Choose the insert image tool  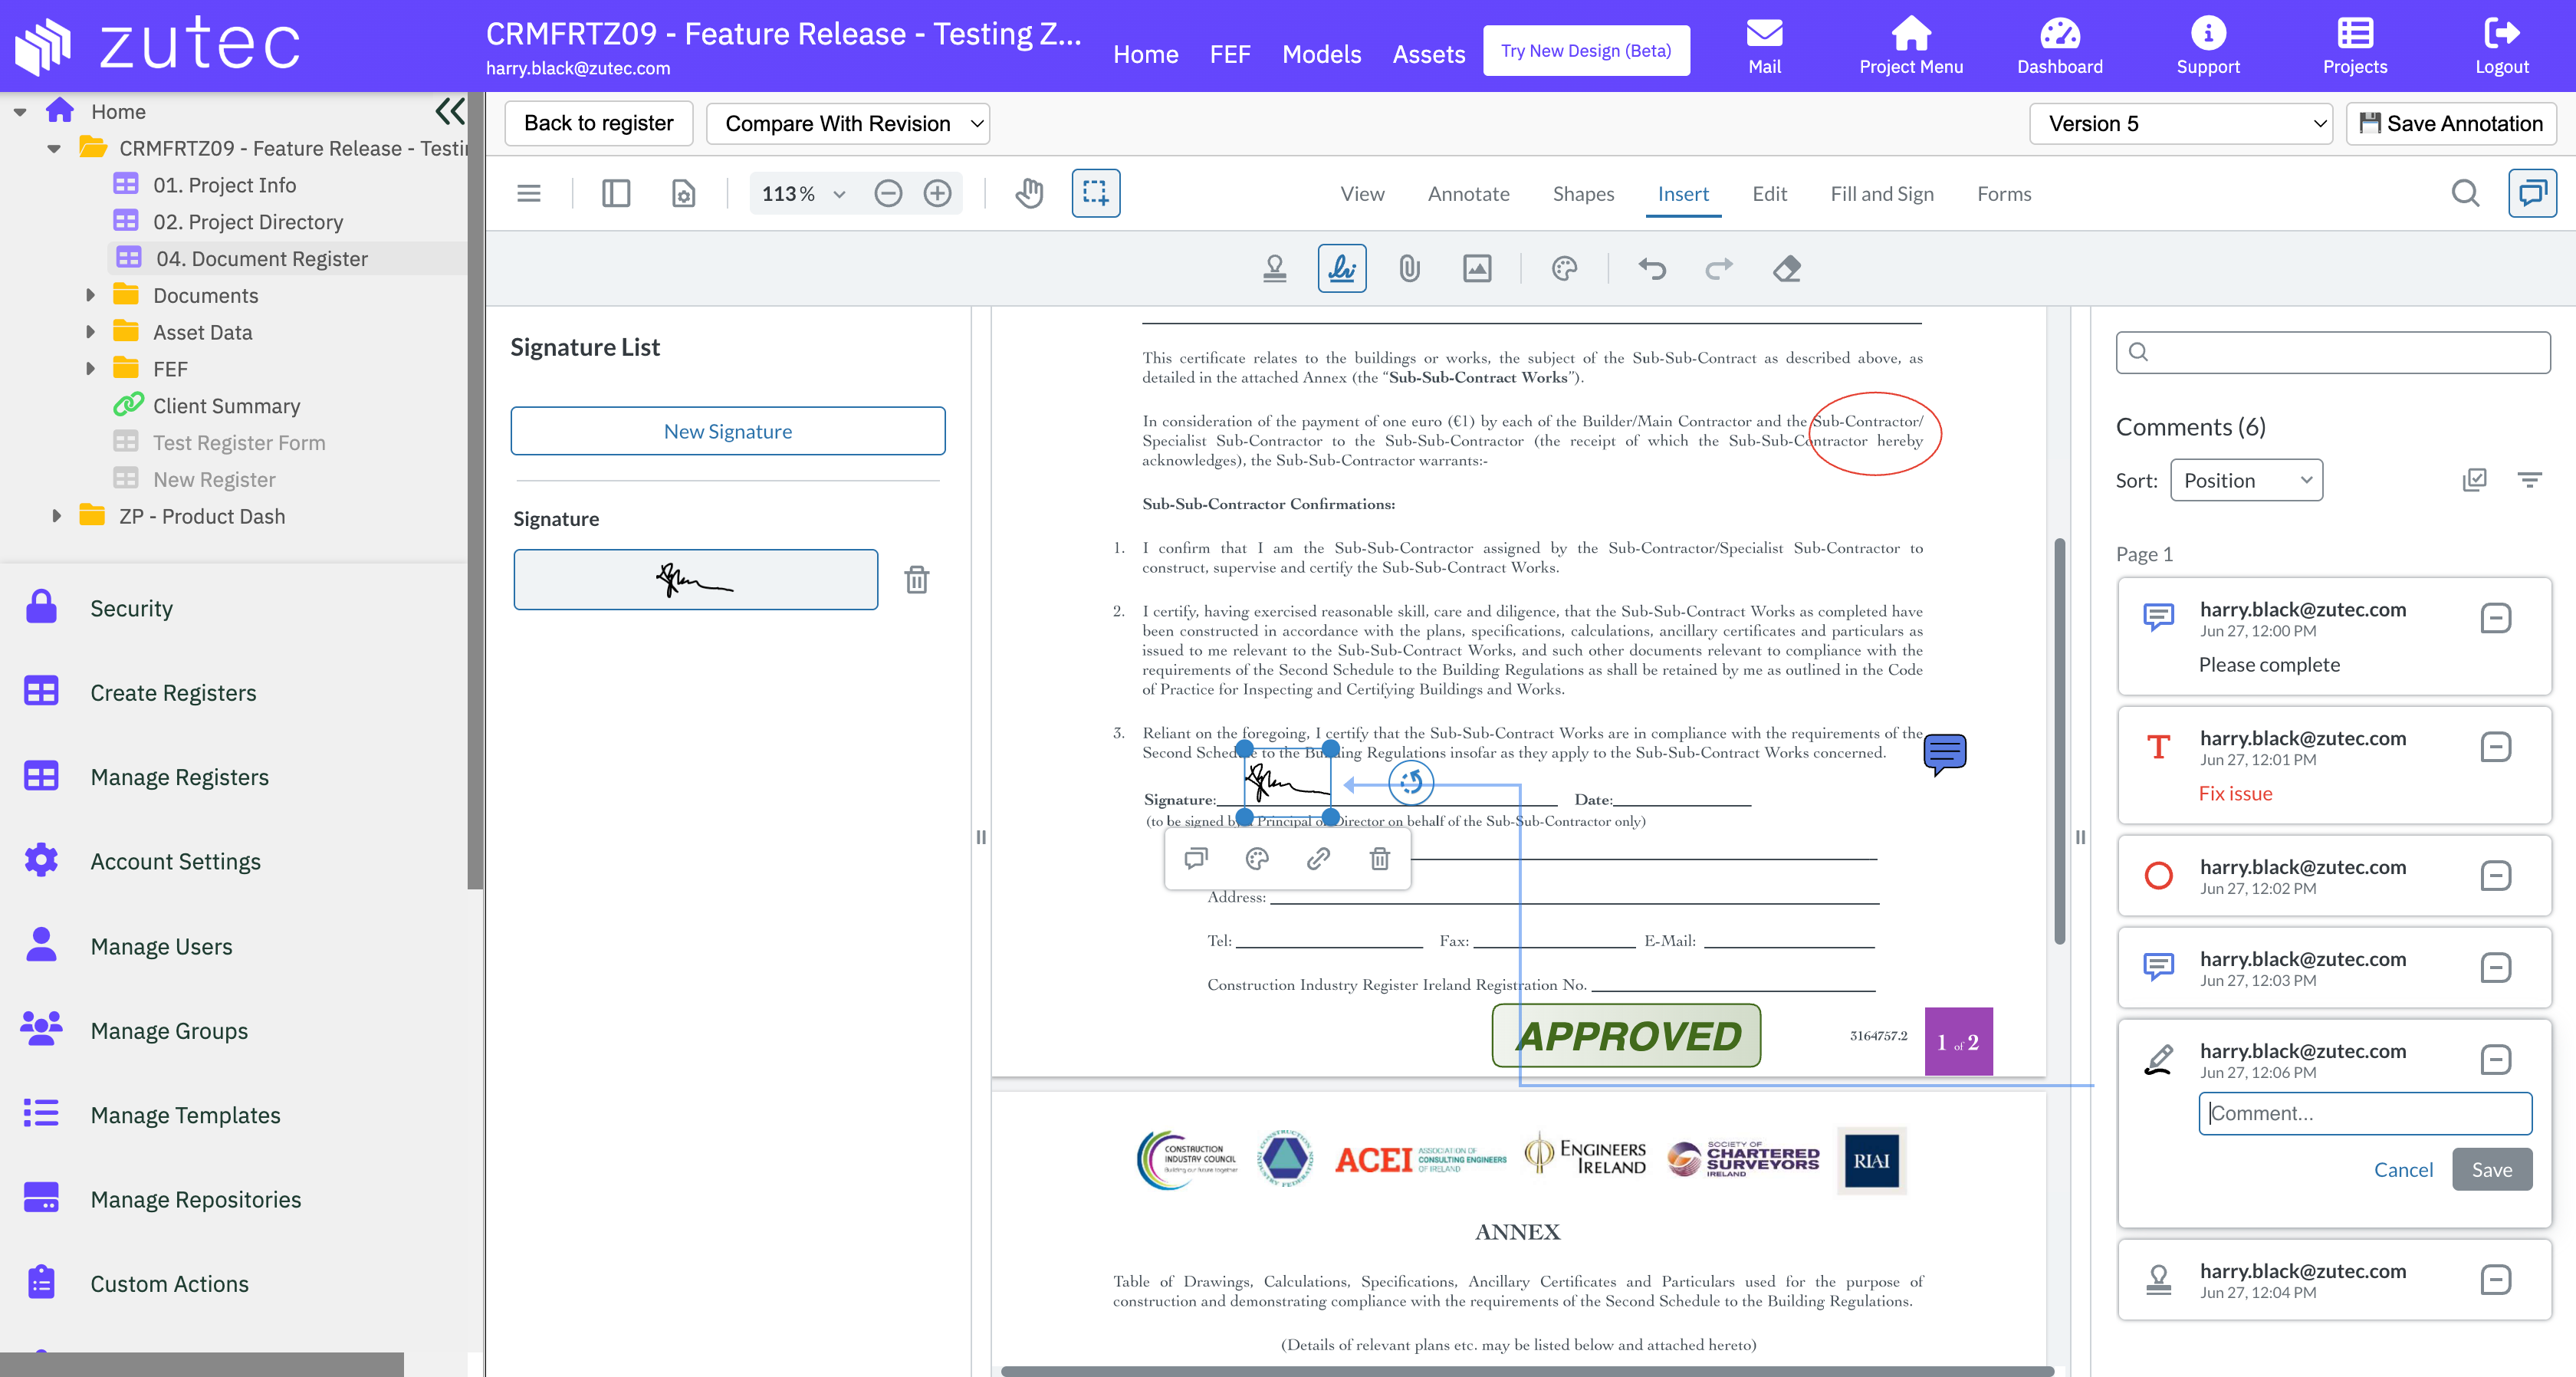pyautogui.click(x=1477, y=268)
